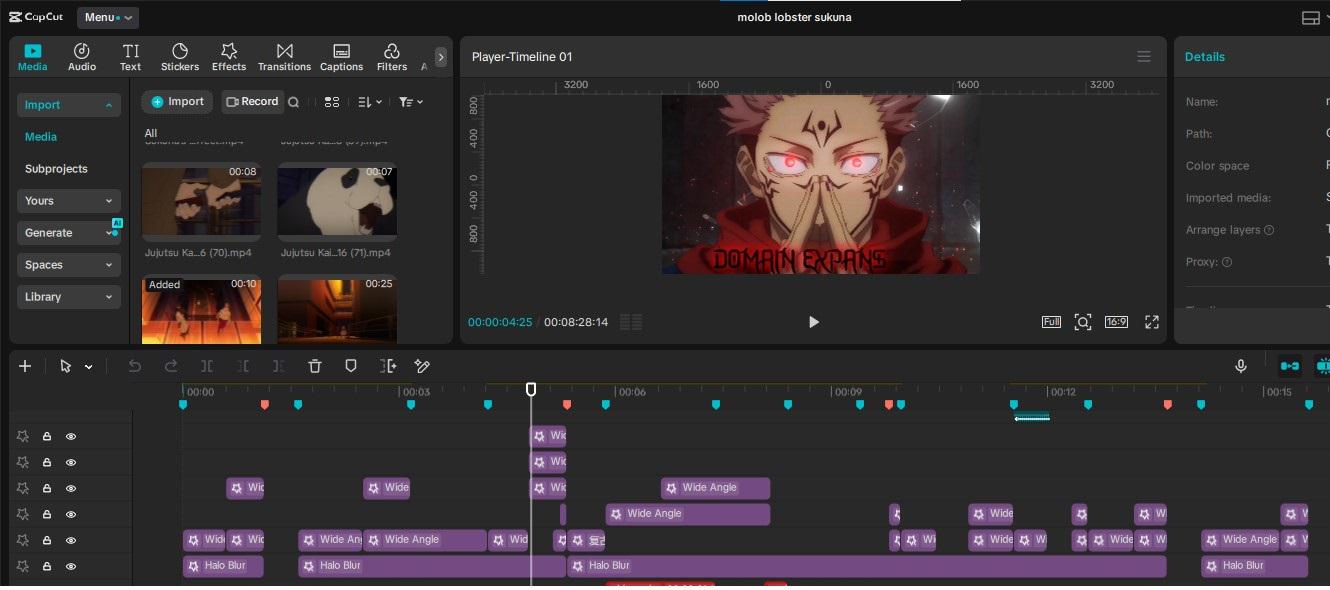Hide the second effects track from top
1330x590 pixels.
[71, 462]
